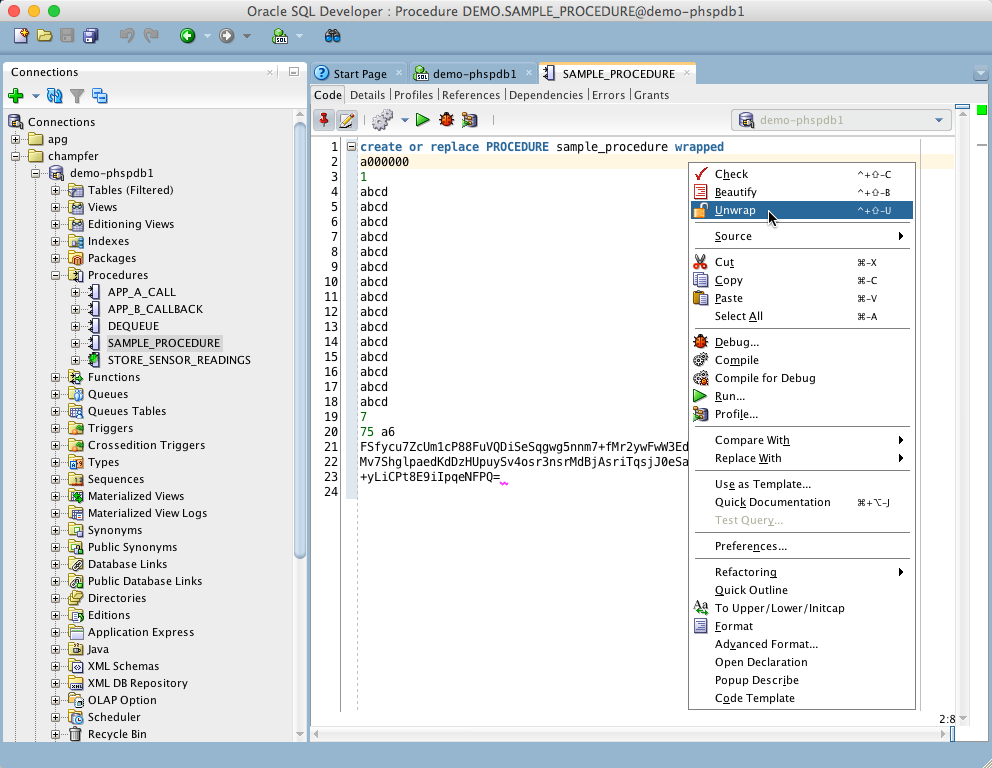Choose Copy from the context menu
This screenshot has width=992, height=768.
pyautogui.click(x=802, y=280)
